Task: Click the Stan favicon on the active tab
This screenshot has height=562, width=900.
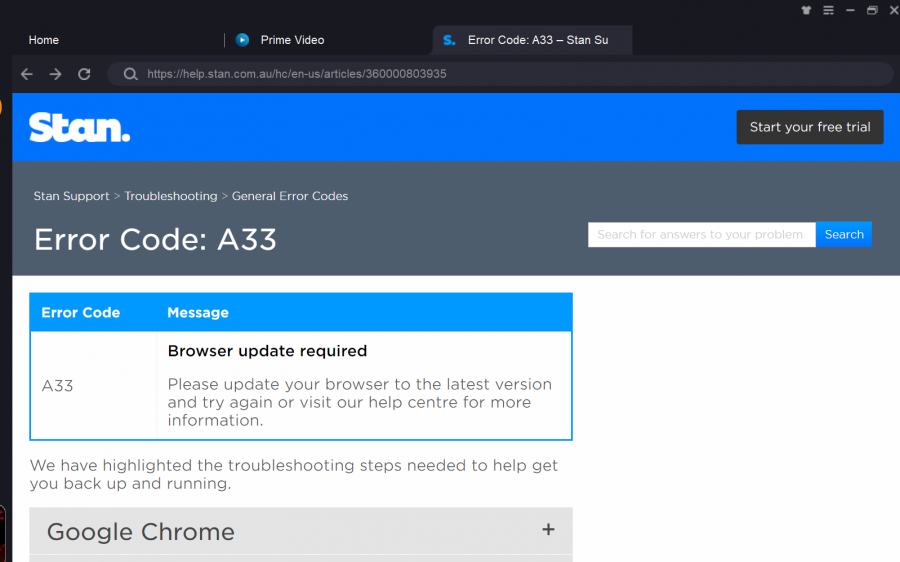Action: pyautogui.click(x=449, y=40)
